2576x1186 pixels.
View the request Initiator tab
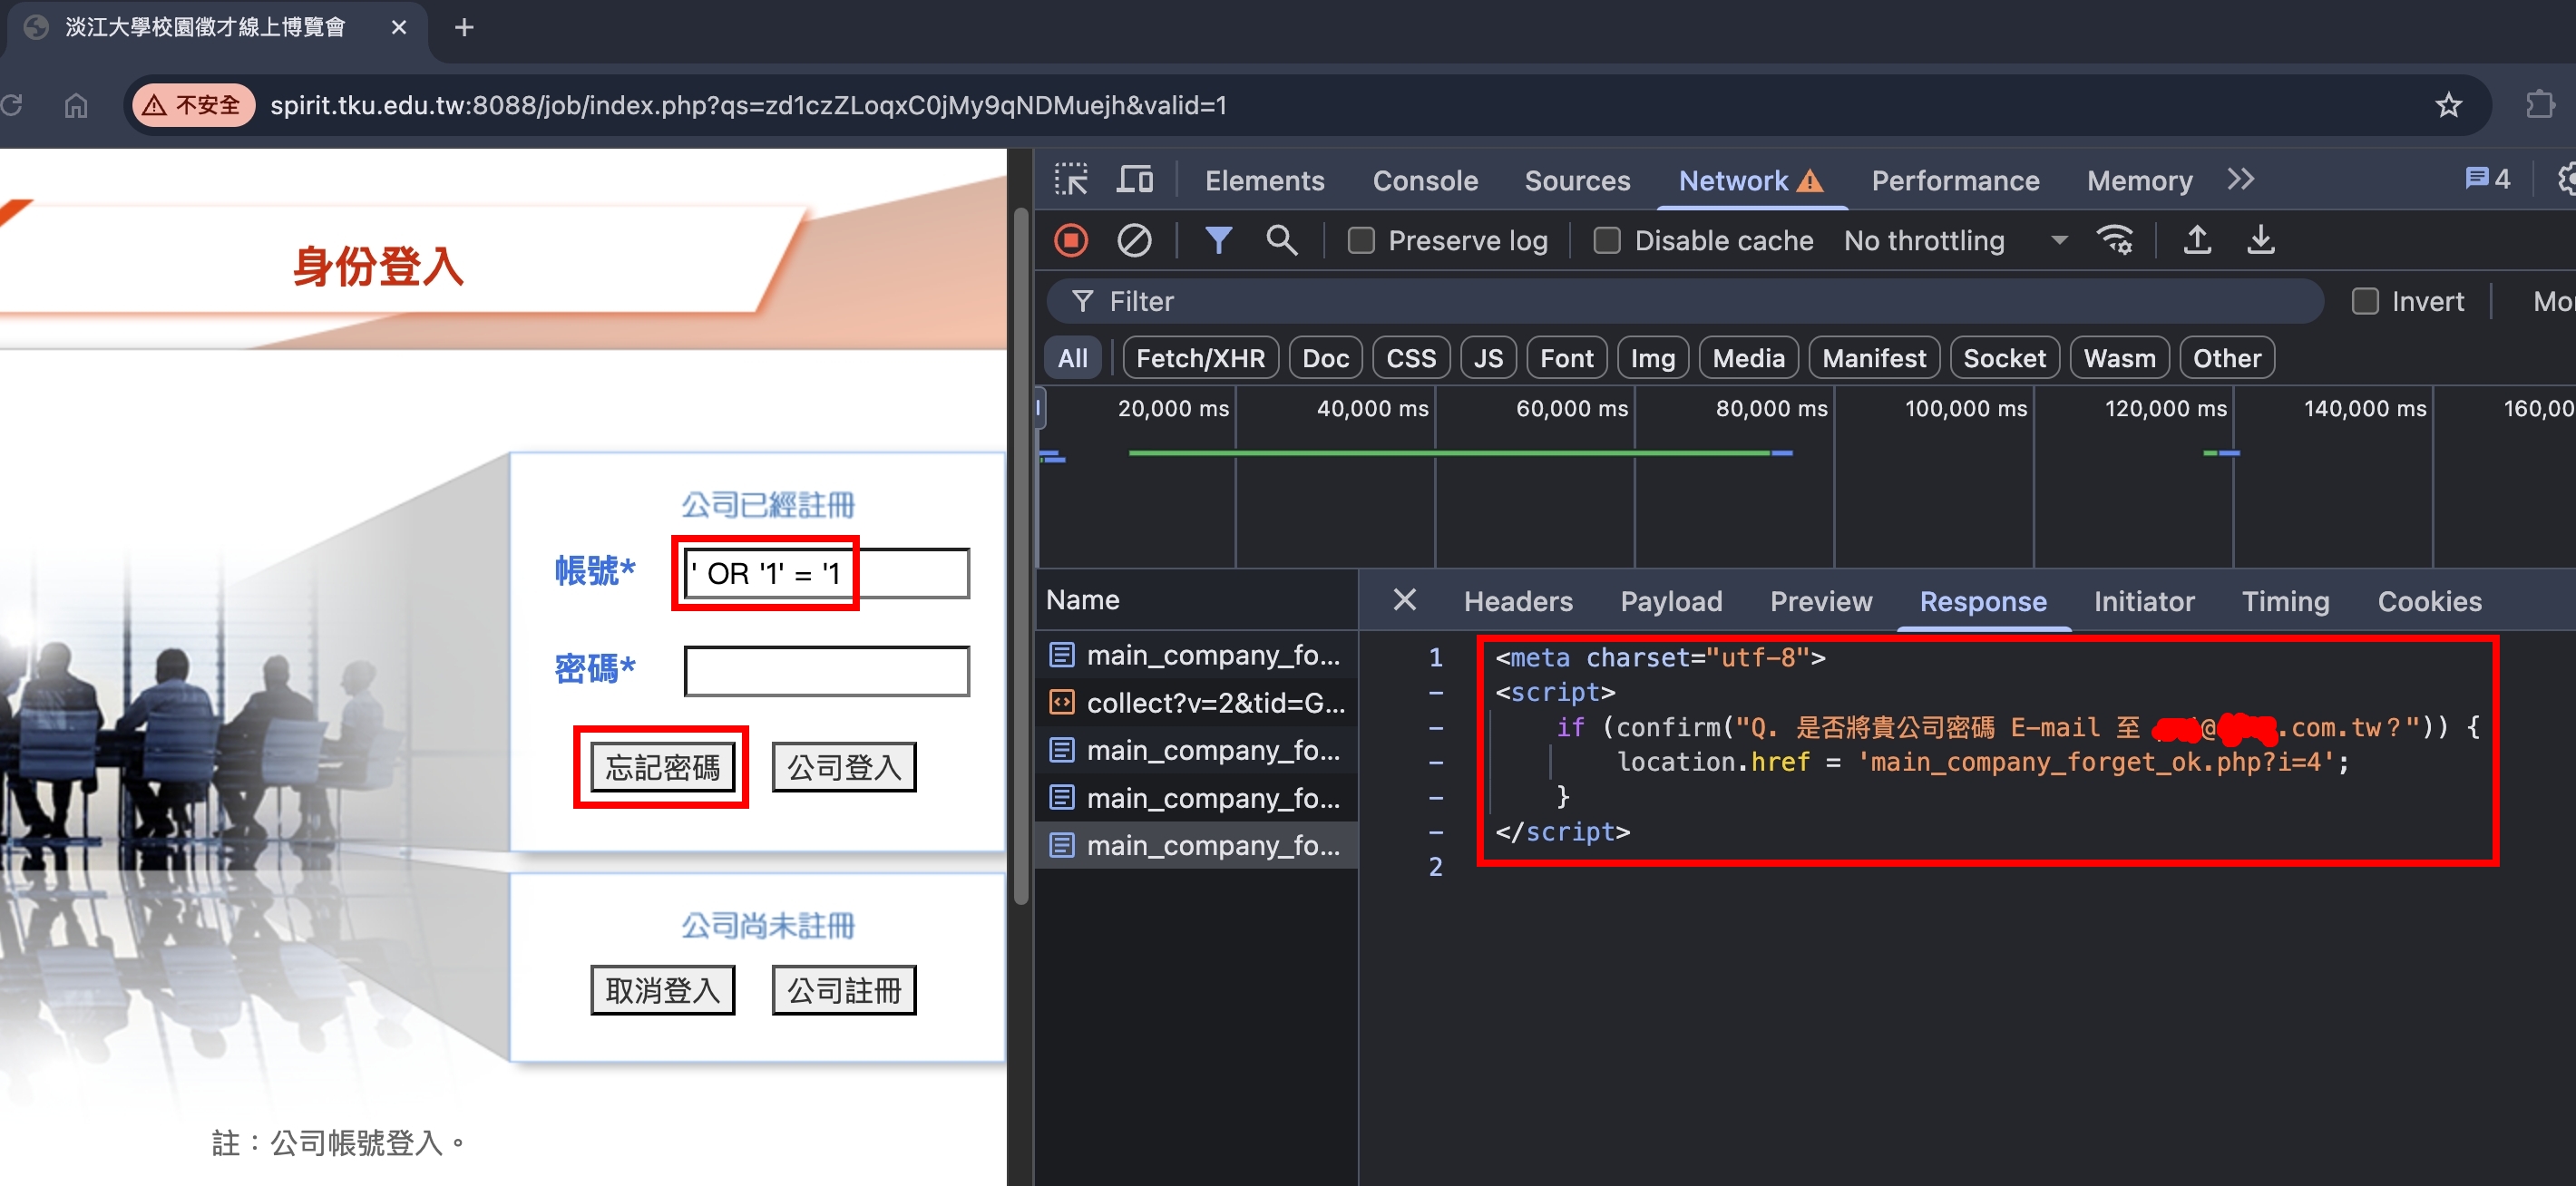pyautogui.click(x=2143, y=601)
